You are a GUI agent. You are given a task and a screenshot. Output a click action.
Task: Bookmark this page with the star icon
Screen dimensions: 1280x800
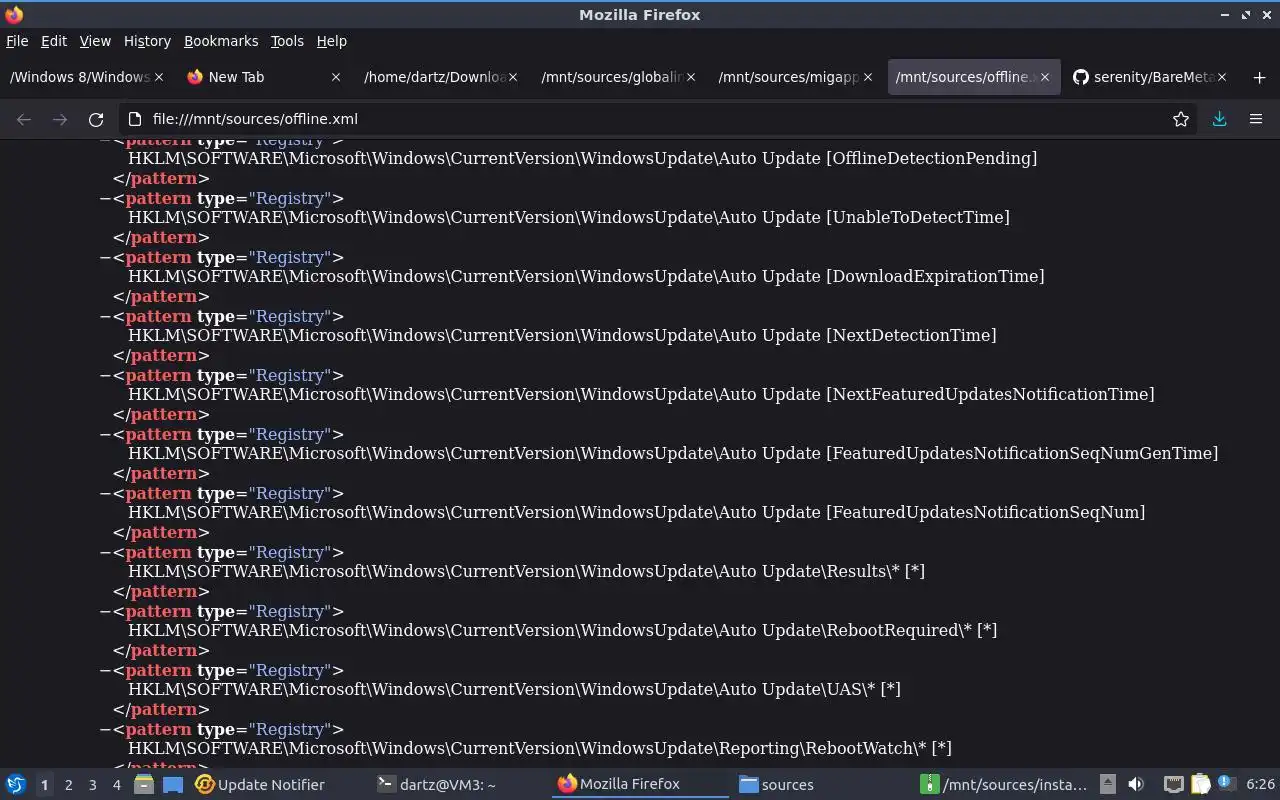1181,119
